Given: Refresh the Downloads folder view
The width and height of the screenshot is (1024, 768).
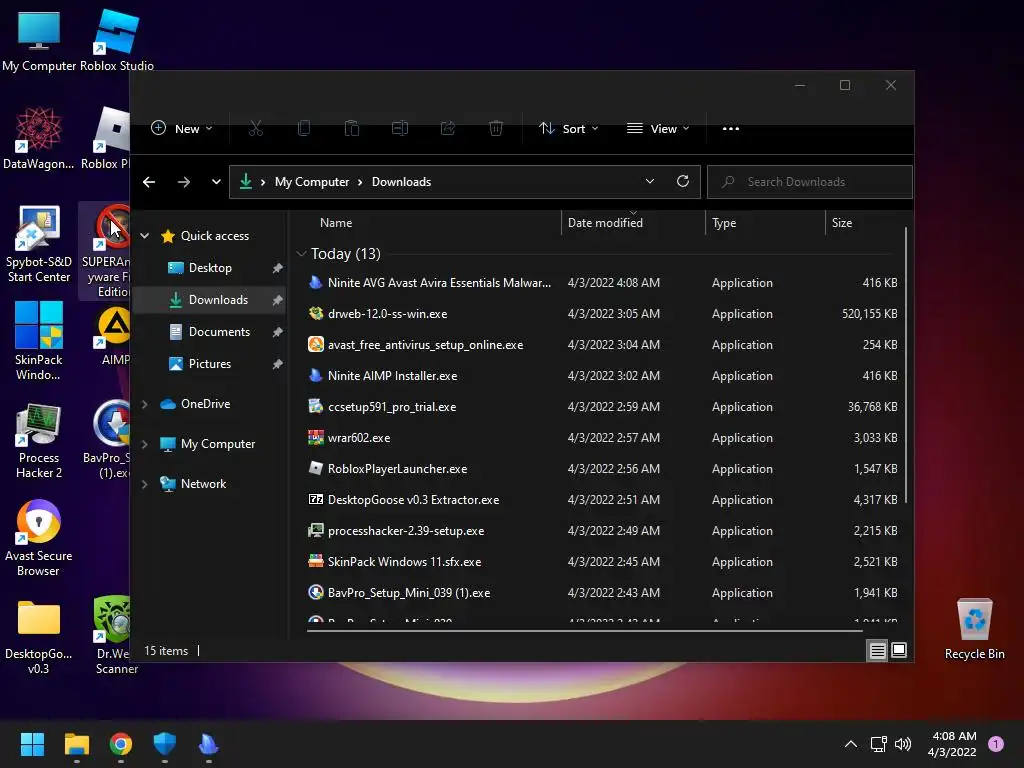Looking at the screenshot, I should (682, 182).
